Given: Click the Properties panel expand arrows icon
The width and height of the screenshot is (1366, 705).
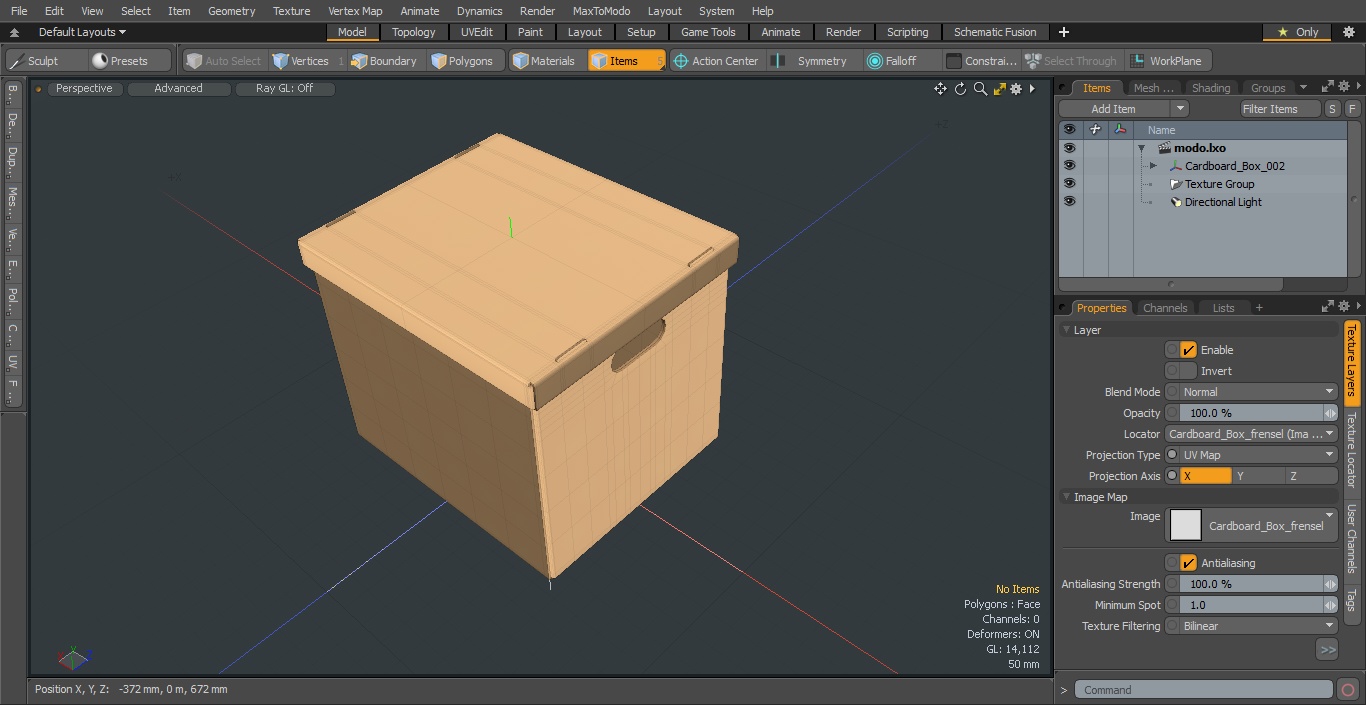Looking at the screenshot, I should click(x=1328, y=307).
